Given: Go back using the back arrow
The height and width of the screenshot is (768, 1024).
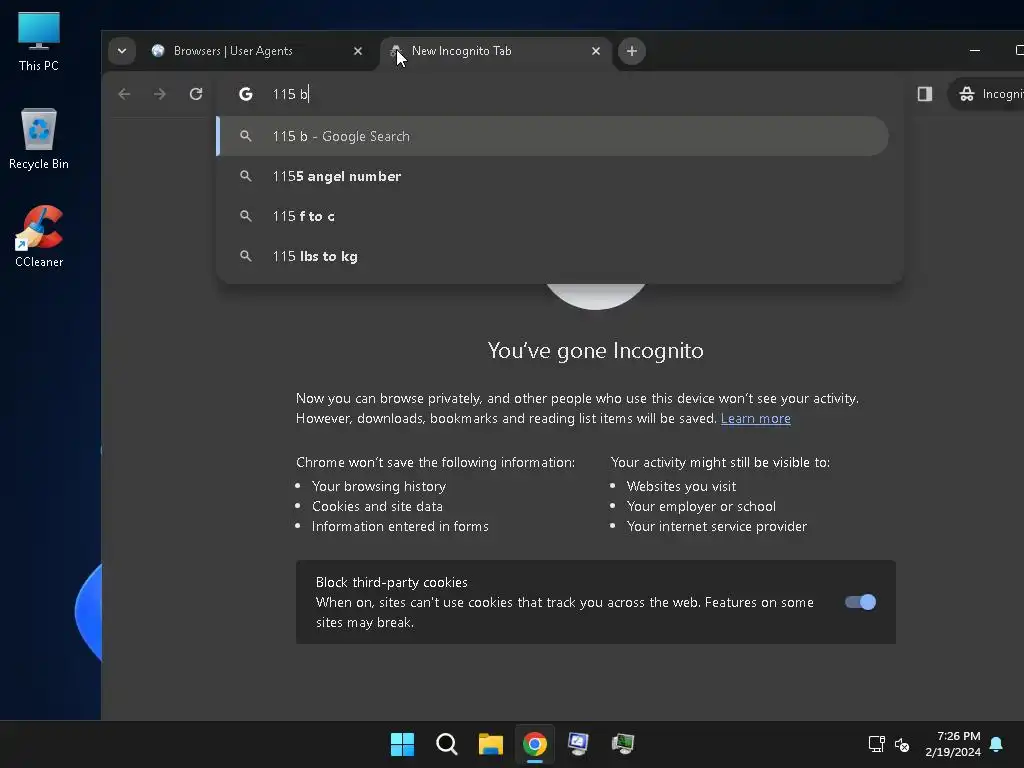Looking at the screenshot, I should (x=124, y=94).
